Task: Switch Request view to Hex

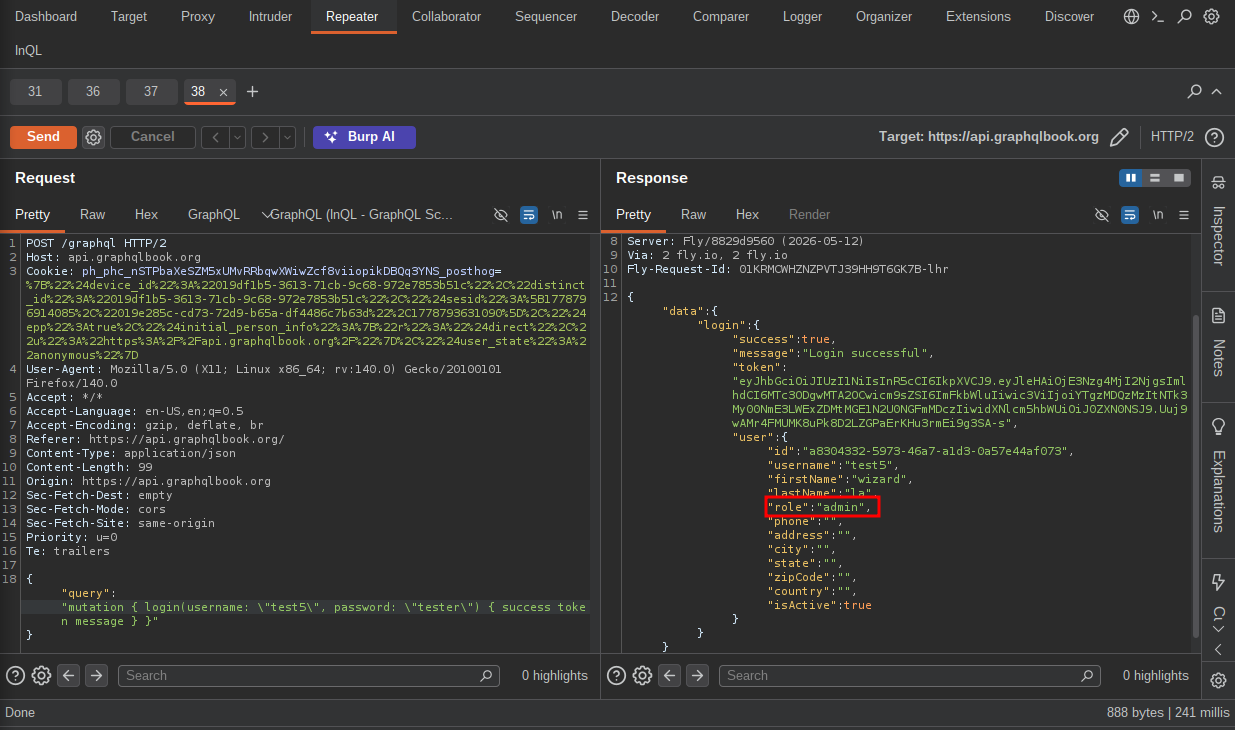Action: [x=146, y=215]
